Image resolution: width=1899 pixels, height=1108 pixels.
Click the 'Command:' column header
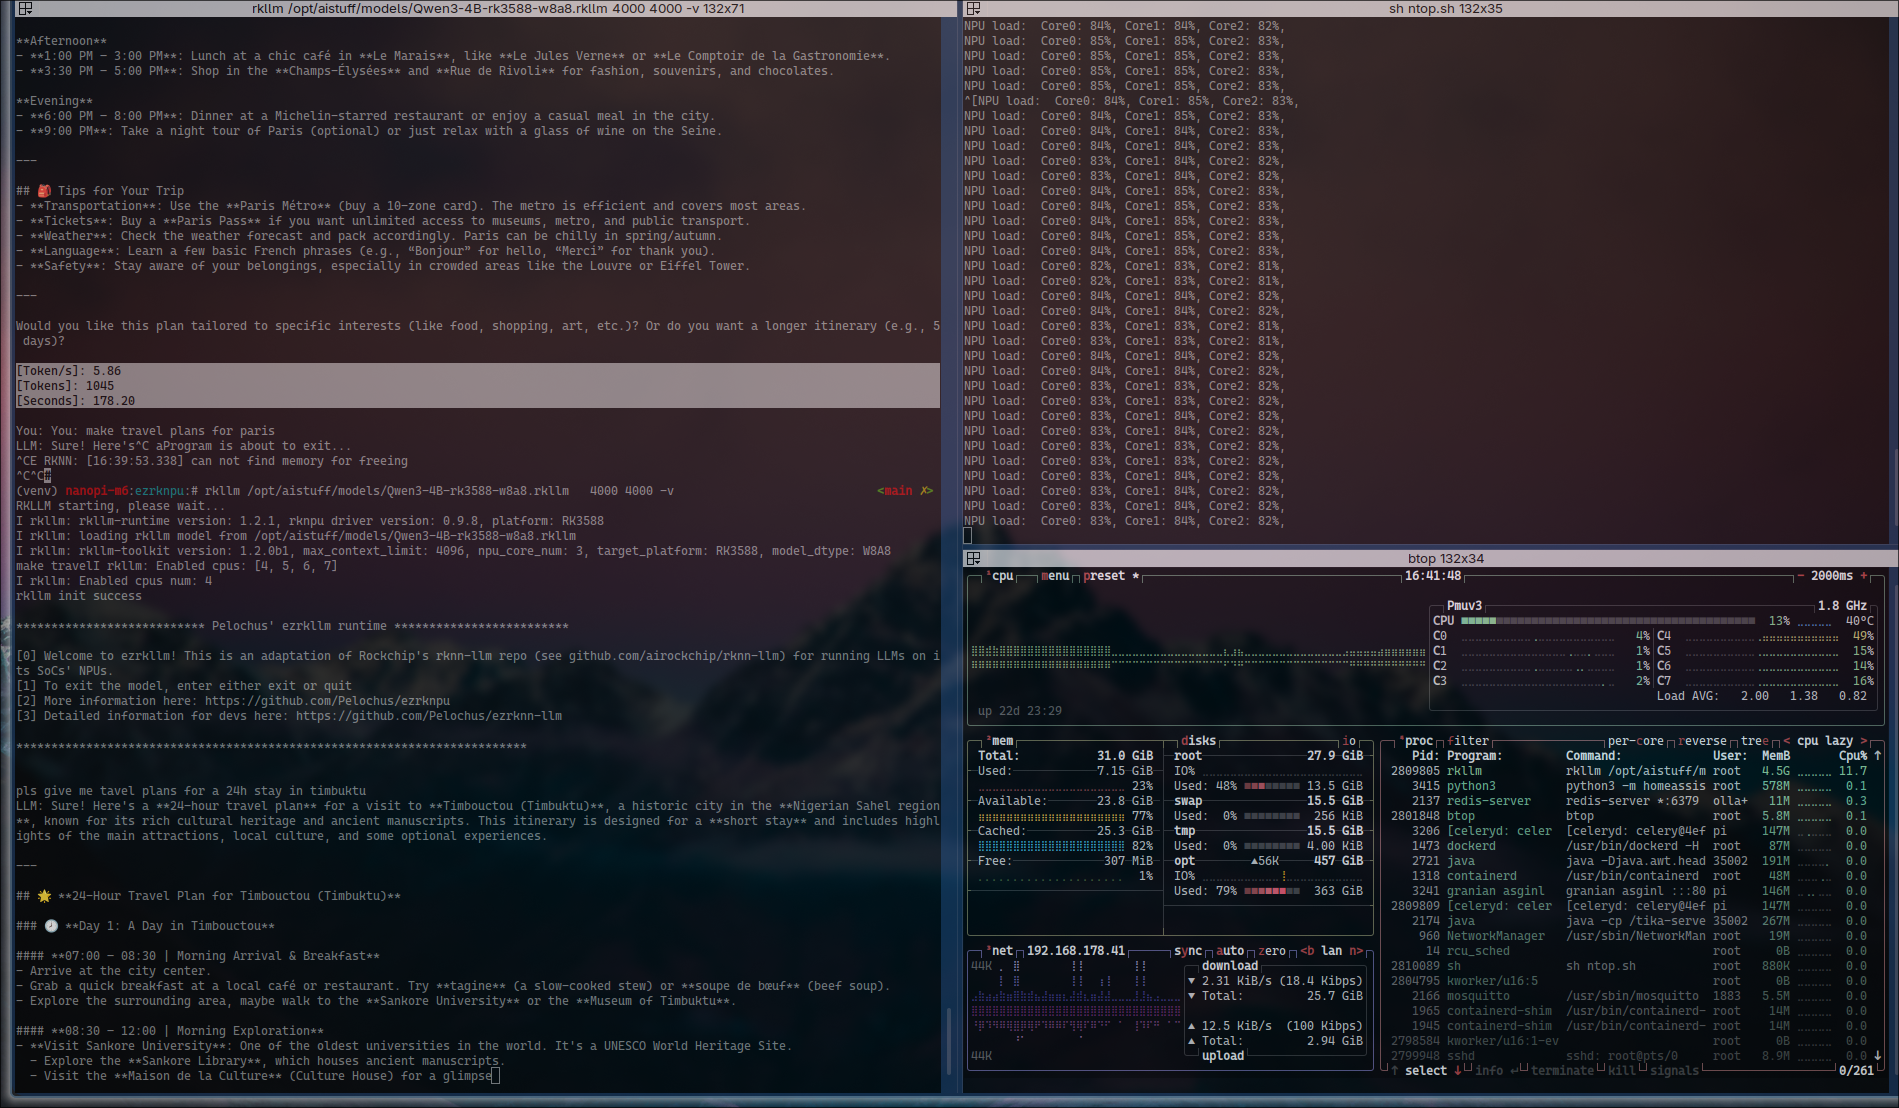tap(1593, 756)
